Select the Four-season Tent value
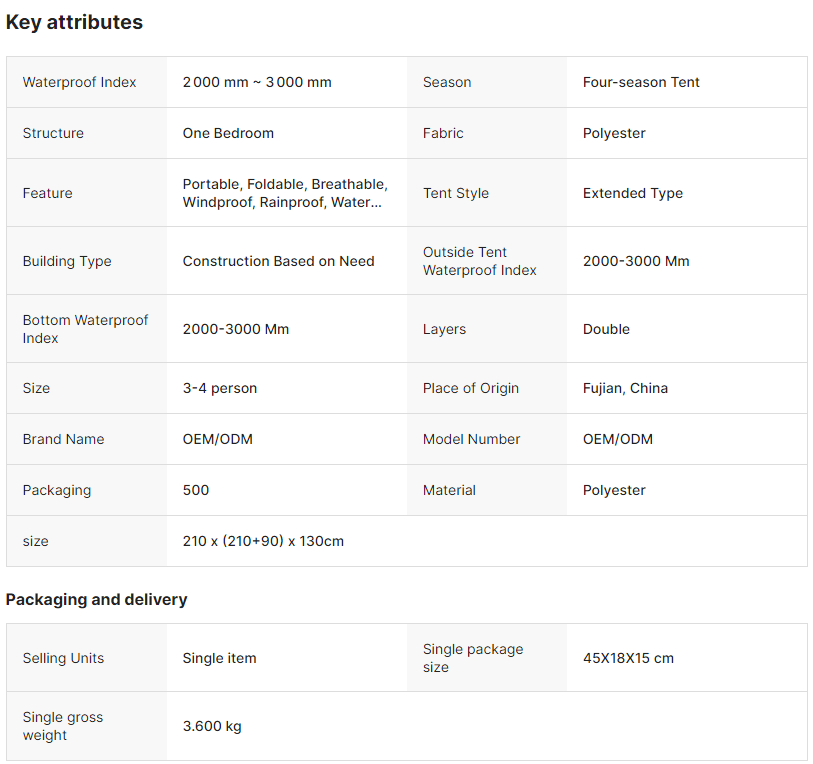This screenshot has width=813, height=764. point(641,82)
